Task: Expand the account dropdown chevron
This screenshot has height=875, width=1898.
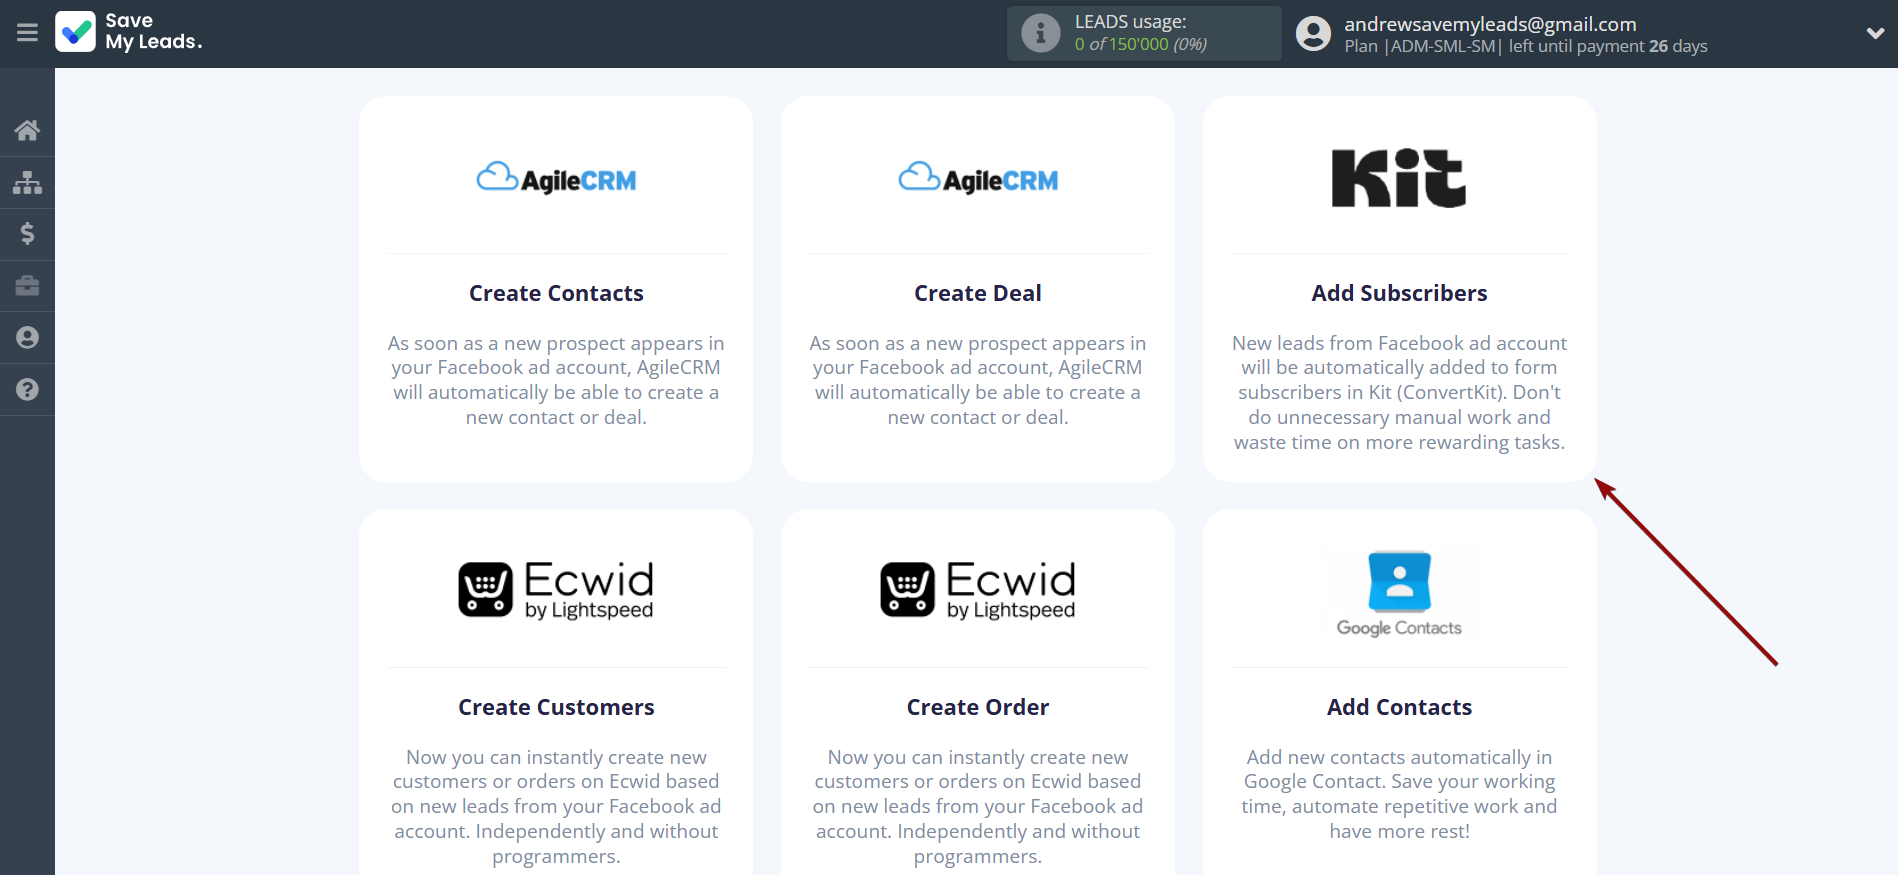Action: (x=1875, y=33)
